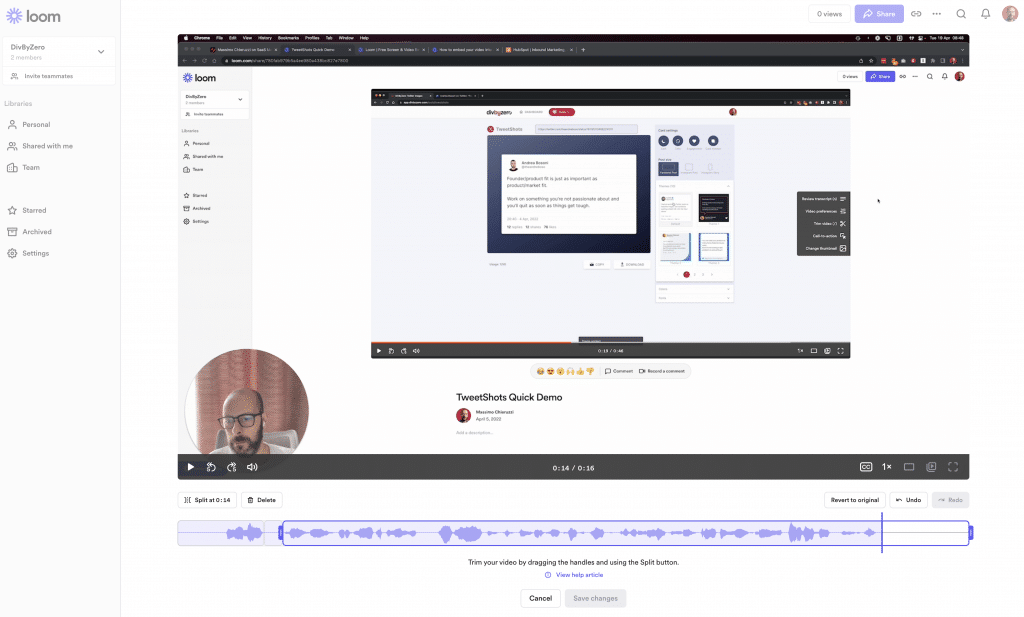Rewind the video with the back-skip icon
1024x617 pixels.
211,467
